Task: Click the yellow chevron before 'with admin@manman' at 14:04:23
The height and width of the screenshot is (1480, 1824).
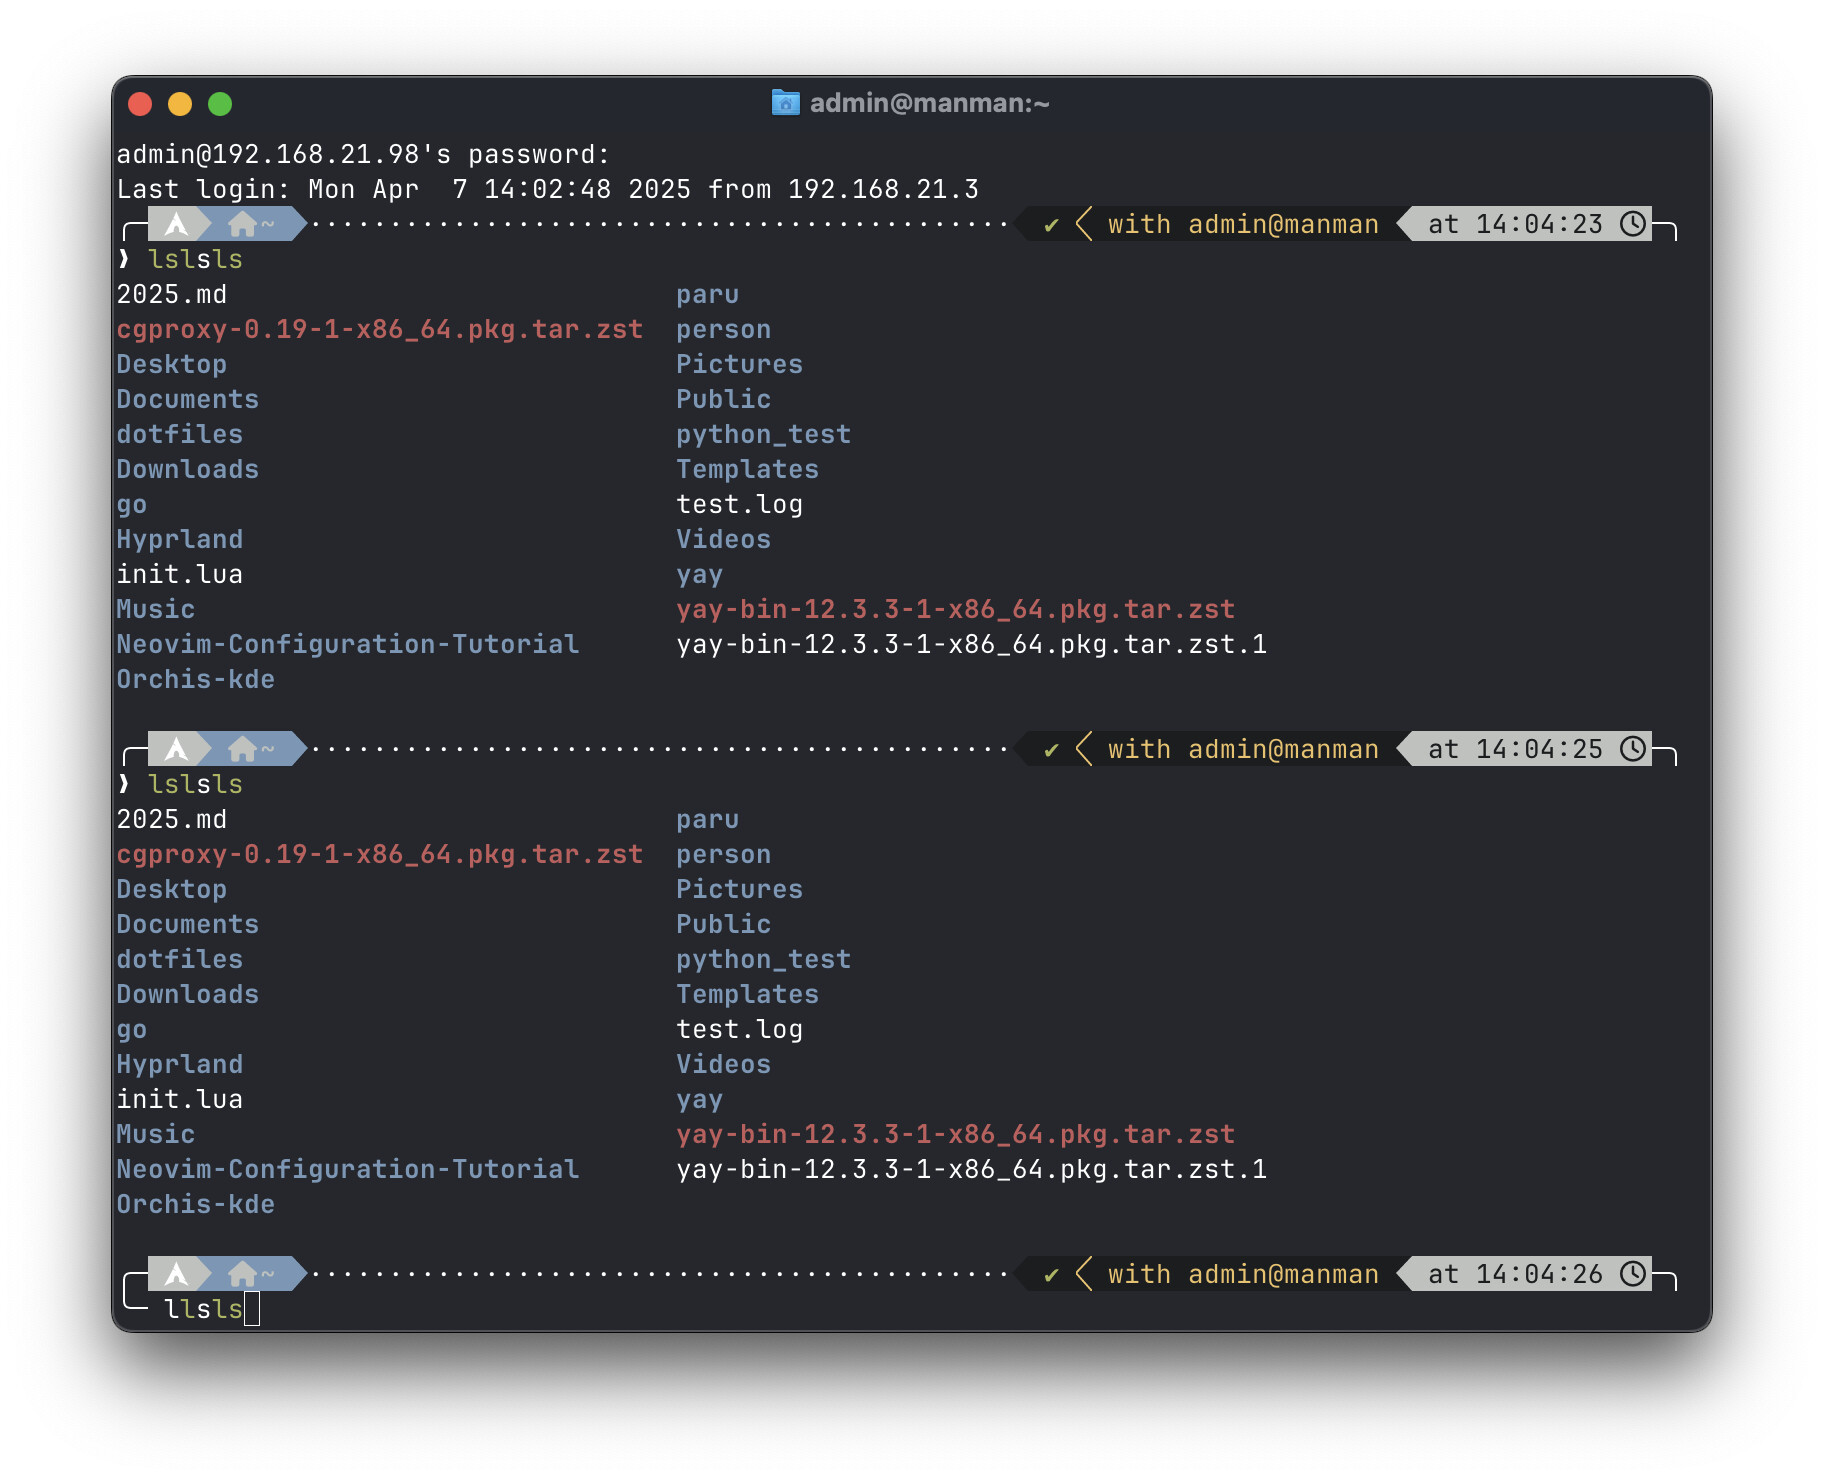Action: [1084, 224]
